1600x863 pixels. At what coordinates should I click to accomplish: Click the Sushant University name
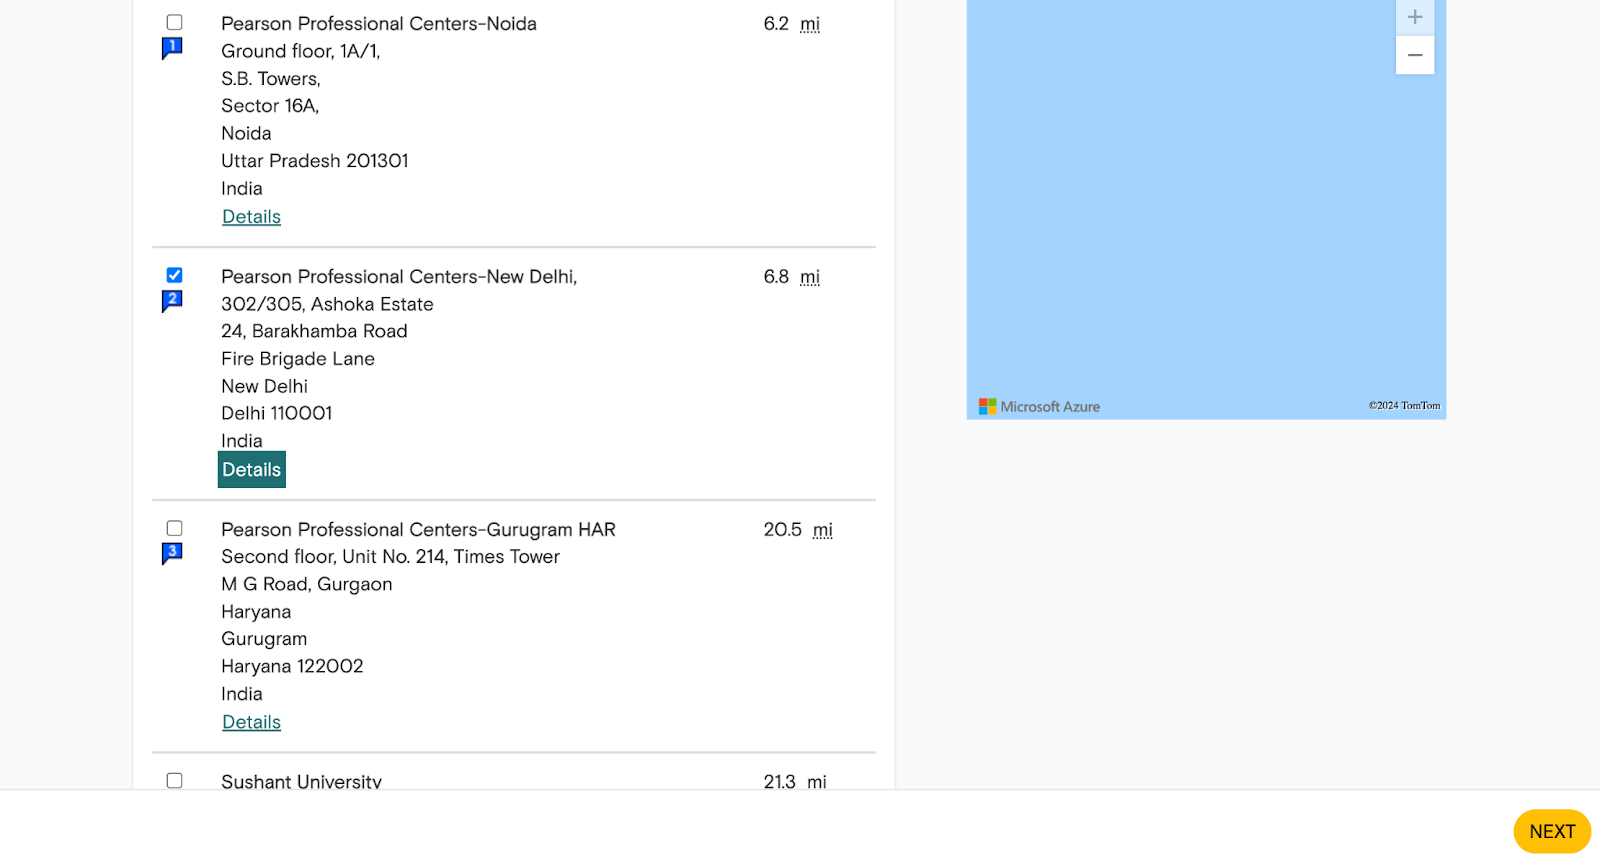click(x=301, y=781)
